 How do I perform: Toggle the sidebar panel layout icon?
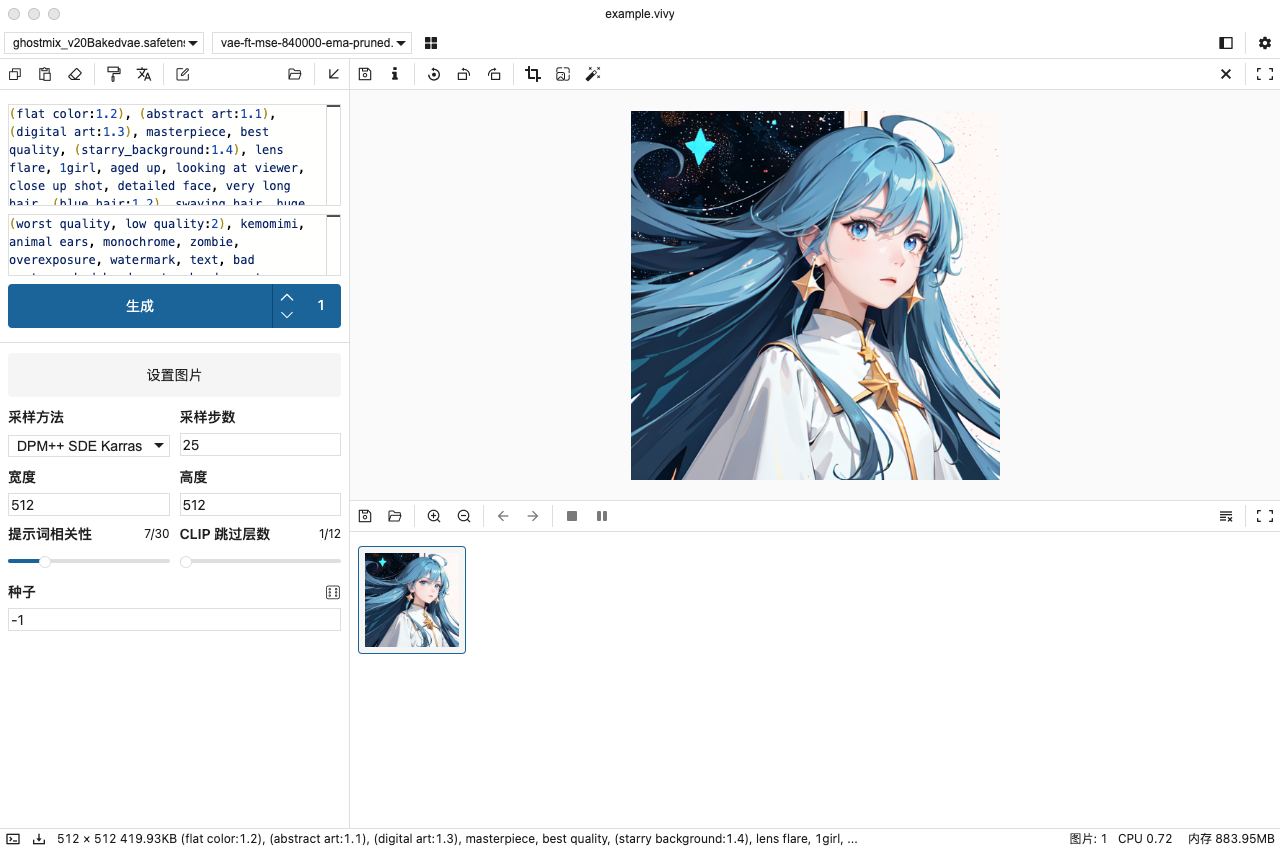coord(1226,43)
